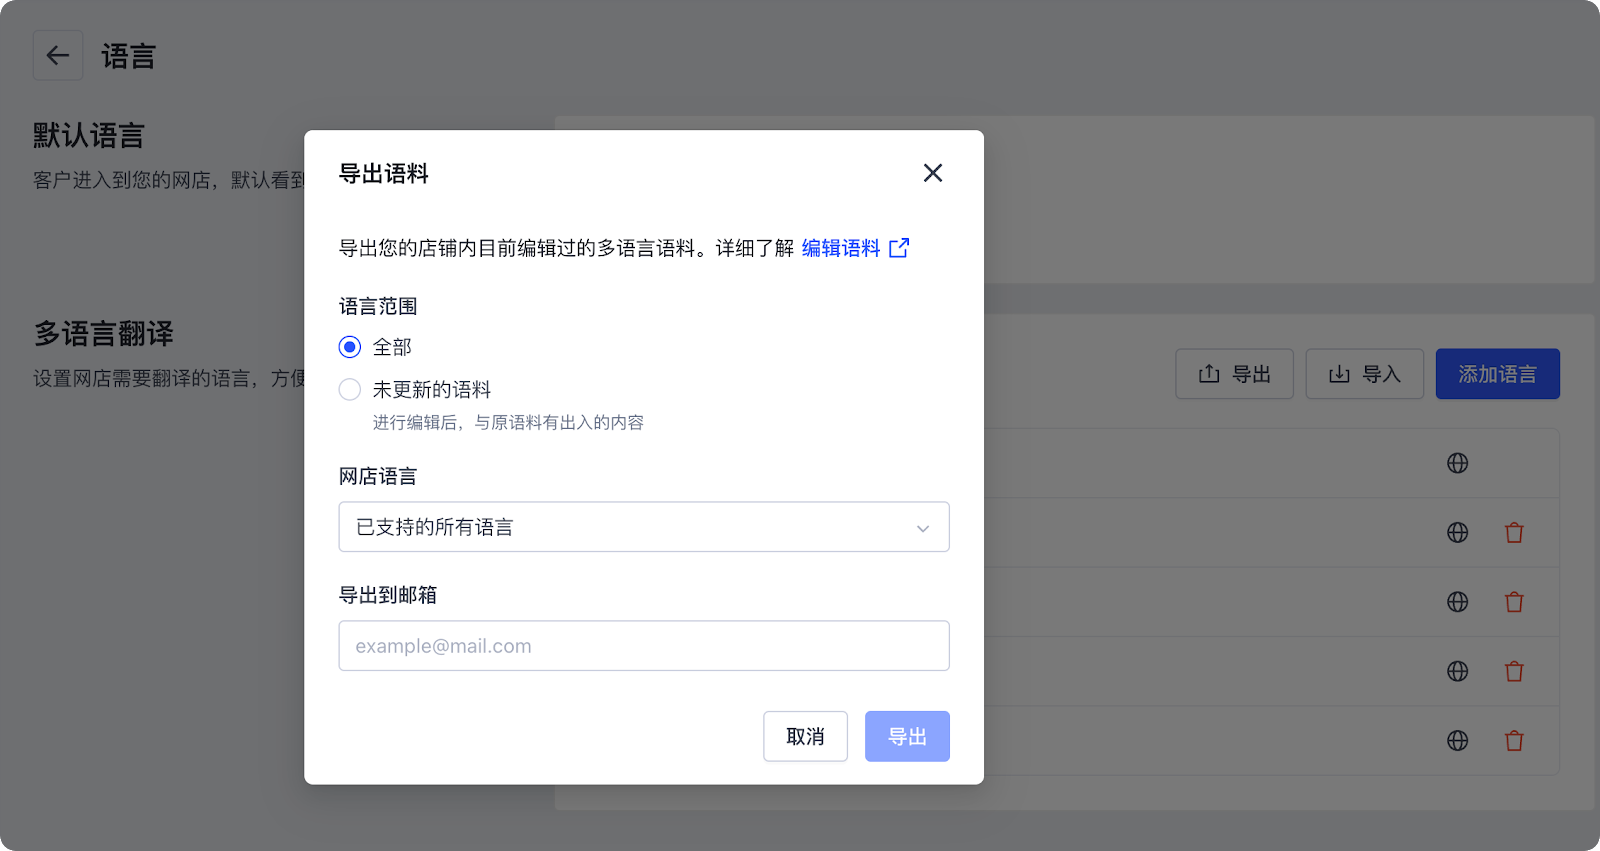Click the 编辑语料 help link
This screenshot has width=1600, height=851.
[x=840, y=248]
